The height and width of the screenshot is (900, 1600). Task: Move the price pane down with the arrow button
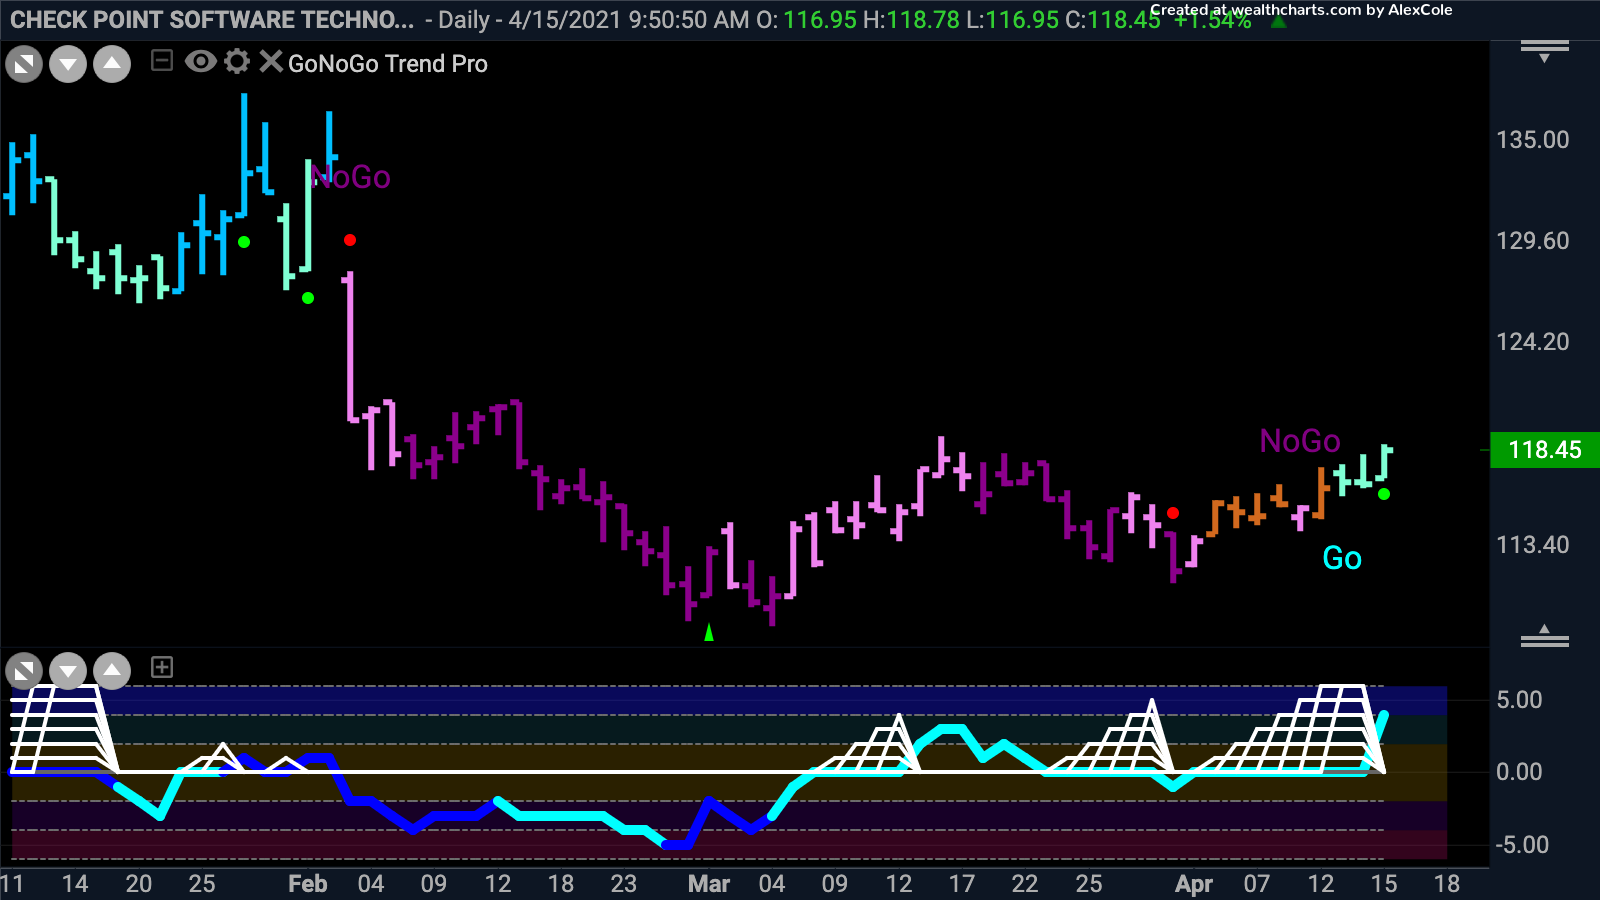[68, 65]
